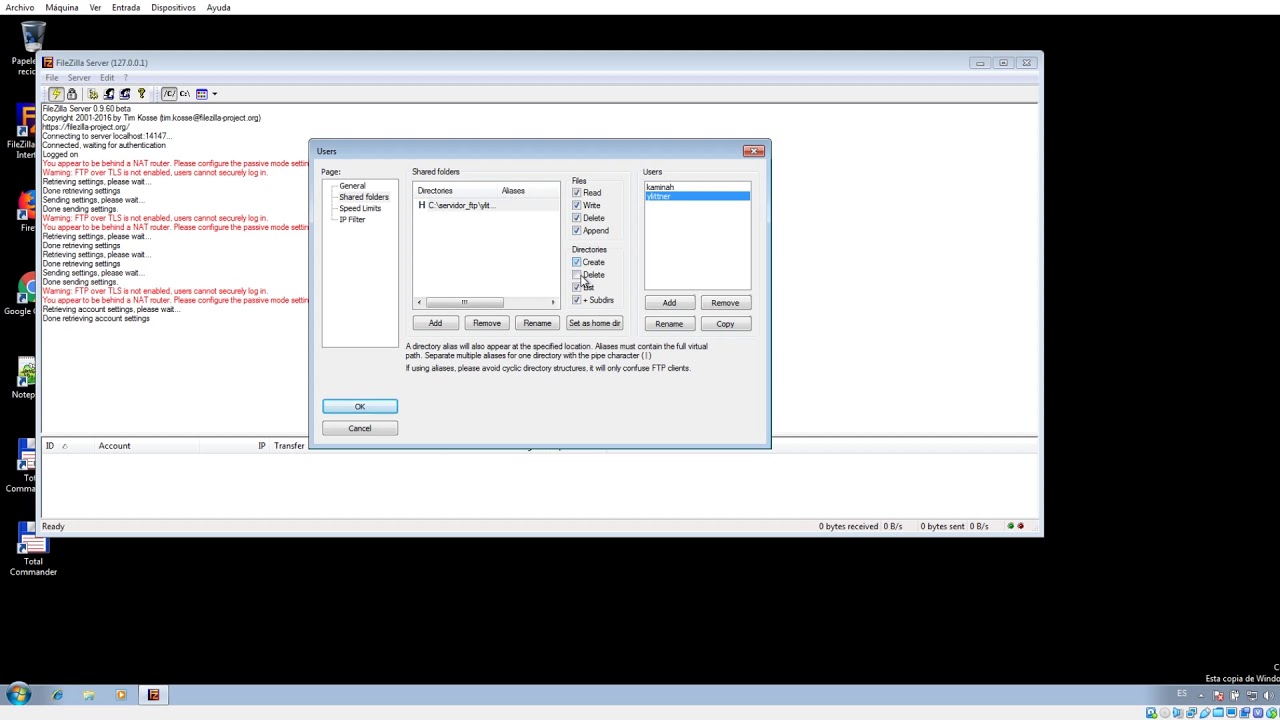Image resolution: width=1280 pixels, height=720 pixels.
Task: Launch Internet Explorer from the taskbar
Action: coord(57,695)
